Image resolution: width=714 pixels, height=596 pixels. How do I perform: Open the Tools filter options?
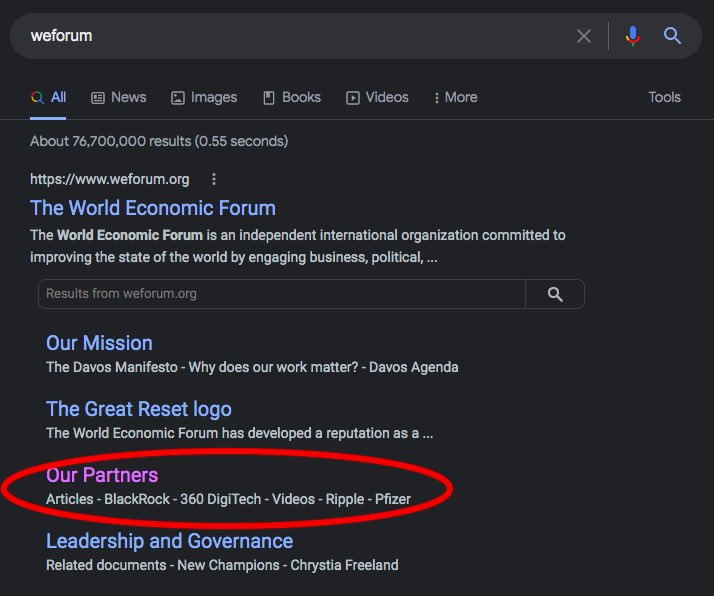[664, 97]
